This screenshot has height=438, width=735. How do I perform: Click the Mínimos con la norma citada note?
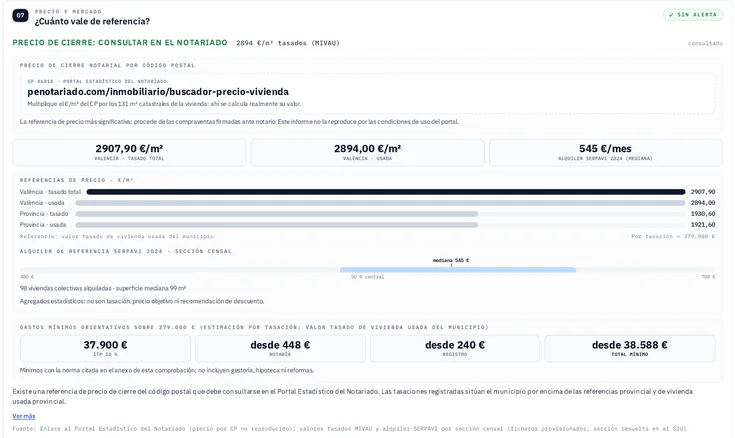[x=167, y=370]
